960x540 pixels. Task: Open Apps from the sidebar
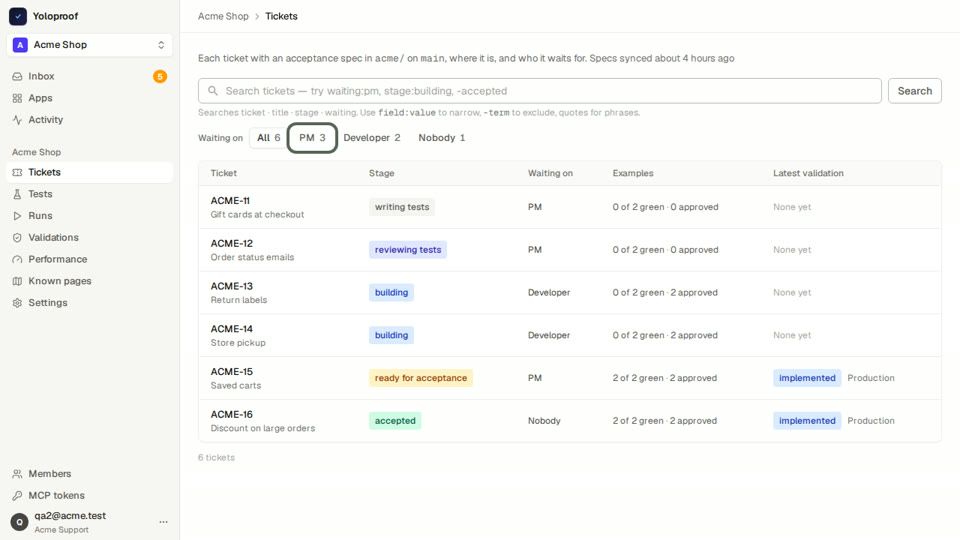(89, 98)
